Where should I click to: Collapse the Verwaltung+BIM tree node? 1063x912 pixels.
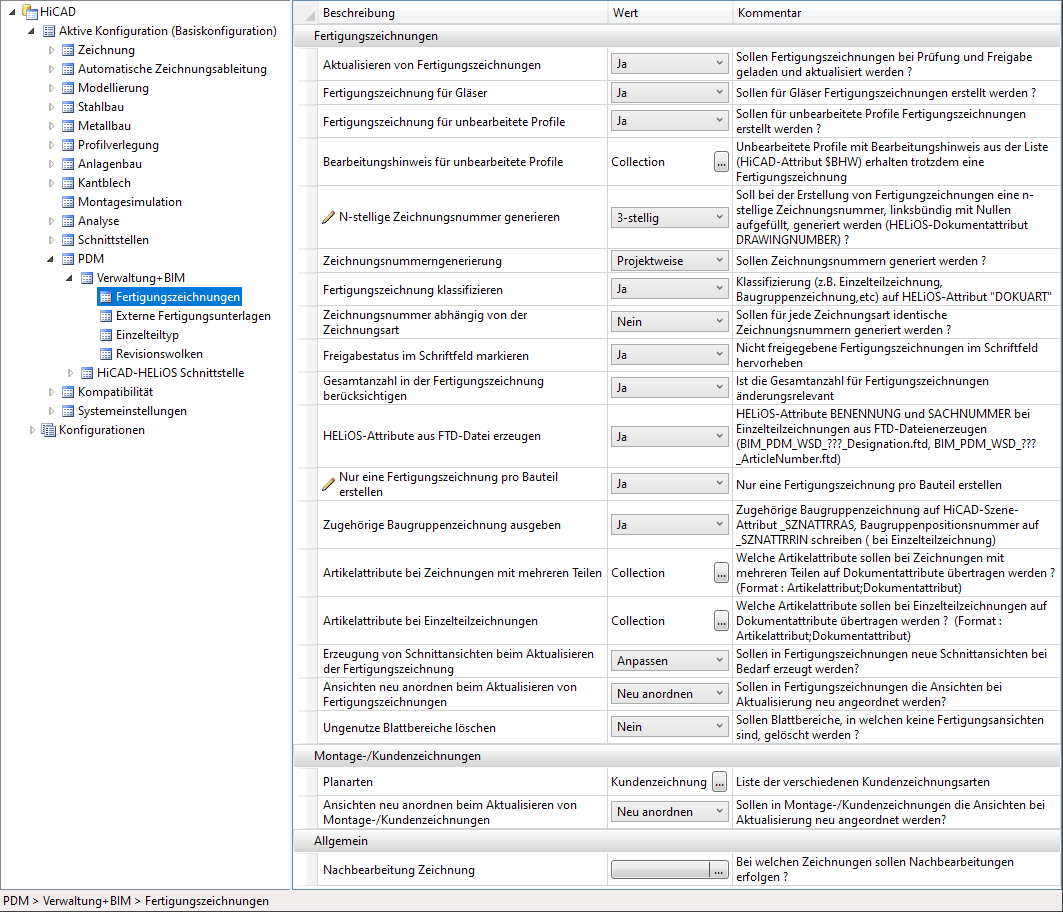(x=69, y=277)
